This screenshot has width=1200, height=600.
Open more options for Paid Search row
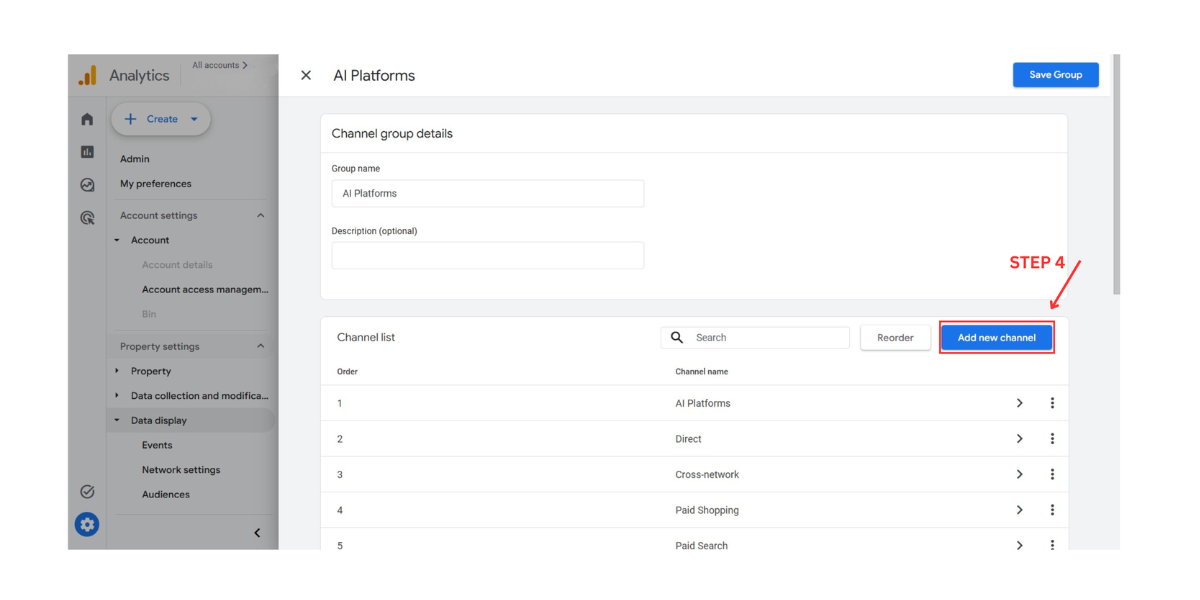1052,545
